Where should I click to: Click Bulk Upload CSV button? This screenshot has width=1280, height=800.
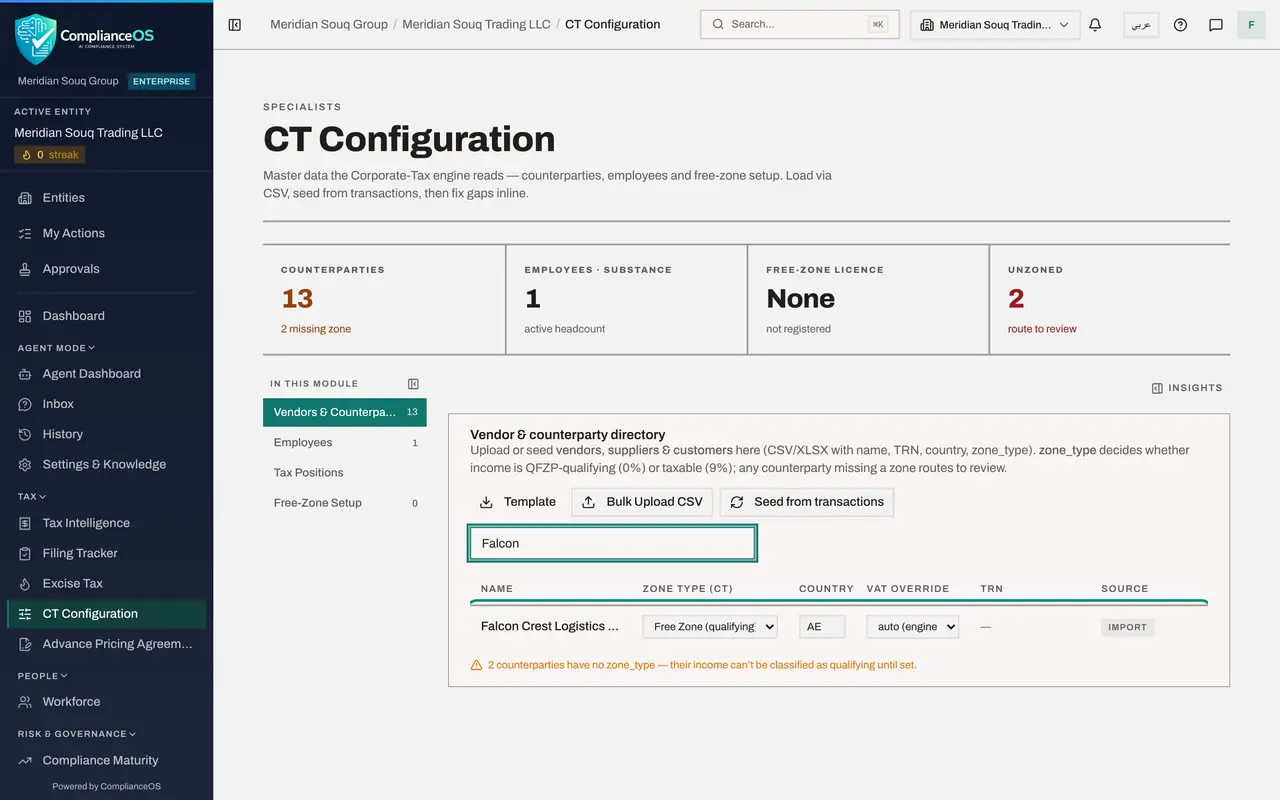[x=642, y=502]
